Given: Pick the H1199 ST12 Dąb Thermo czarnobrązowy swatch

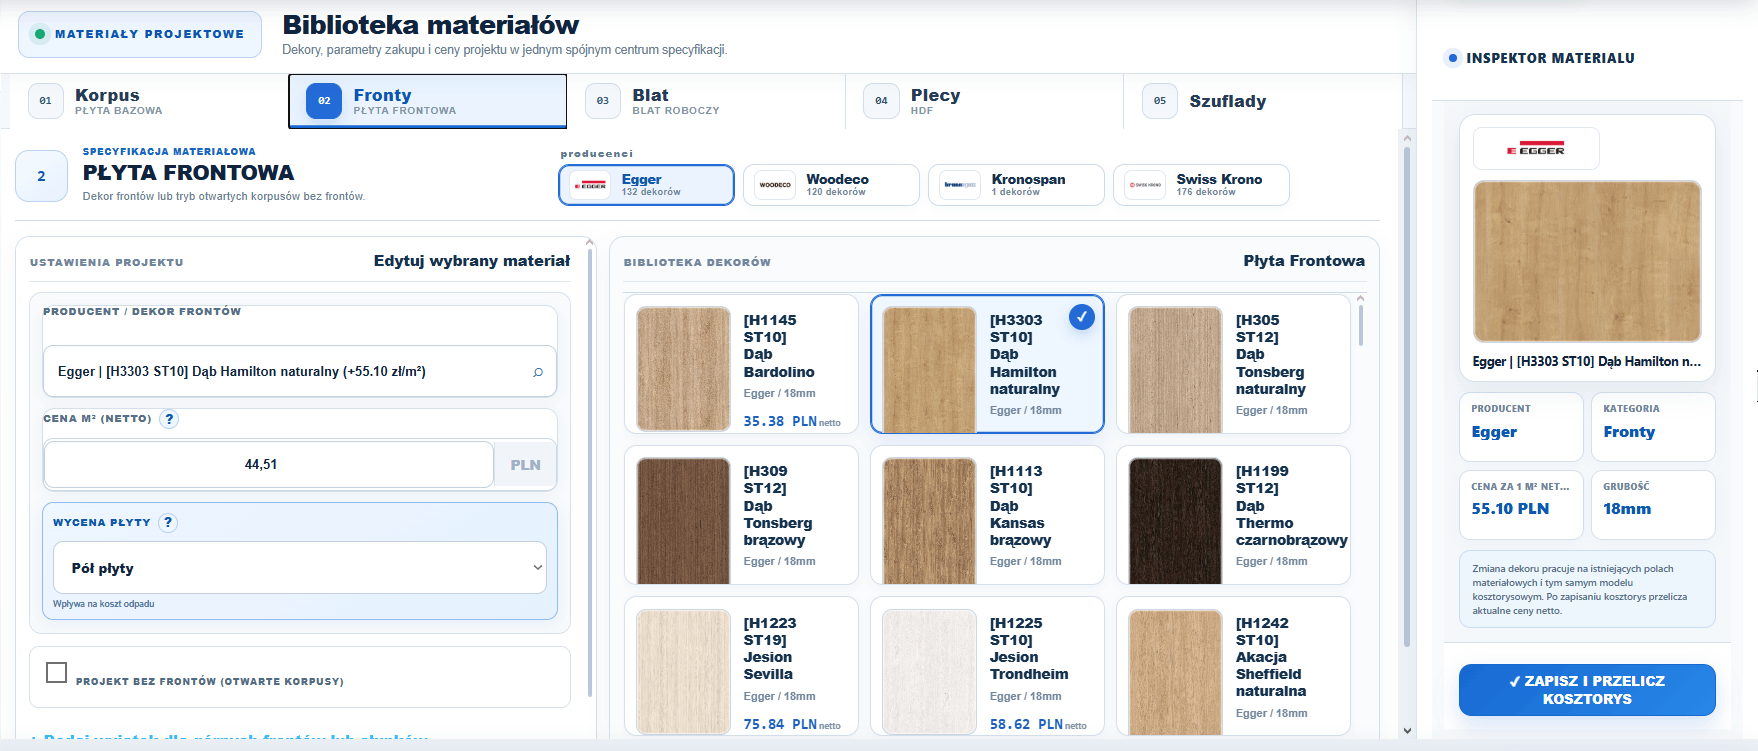Looking at the screenshot, I should point(1176,520).
